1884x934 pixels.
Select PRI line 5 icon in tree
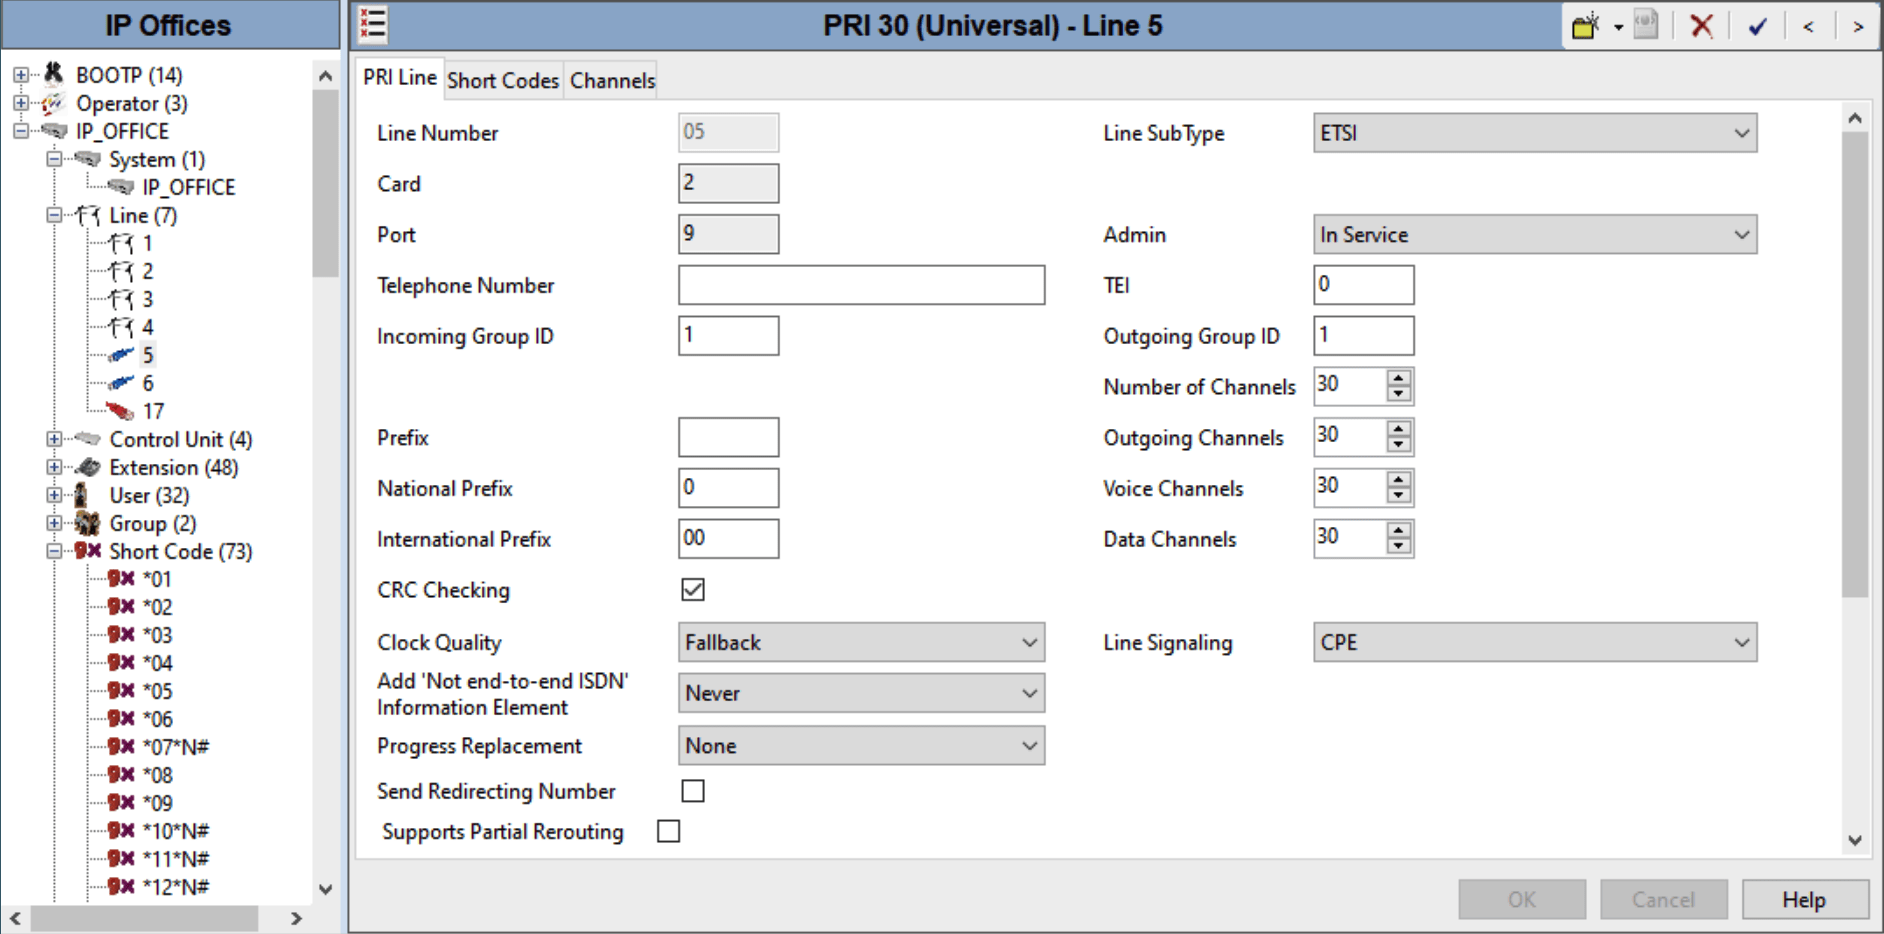pyautogui.click(x=121, y=355)
